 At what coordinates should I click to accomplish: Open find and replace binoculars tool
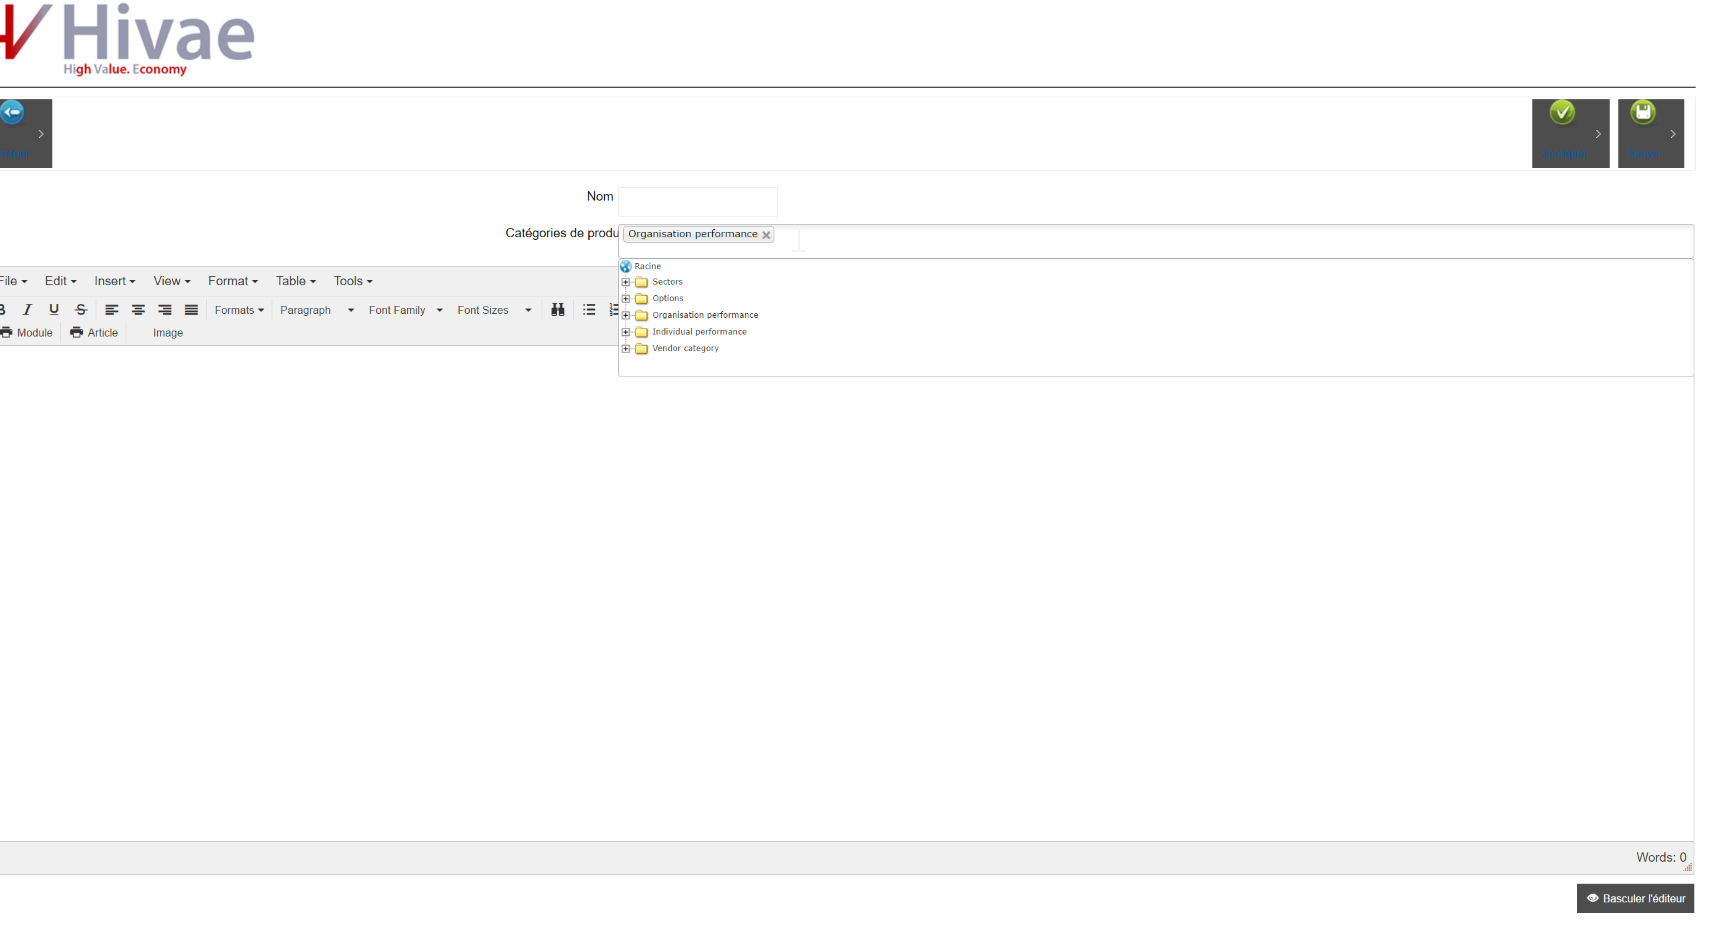click(558, 310)
